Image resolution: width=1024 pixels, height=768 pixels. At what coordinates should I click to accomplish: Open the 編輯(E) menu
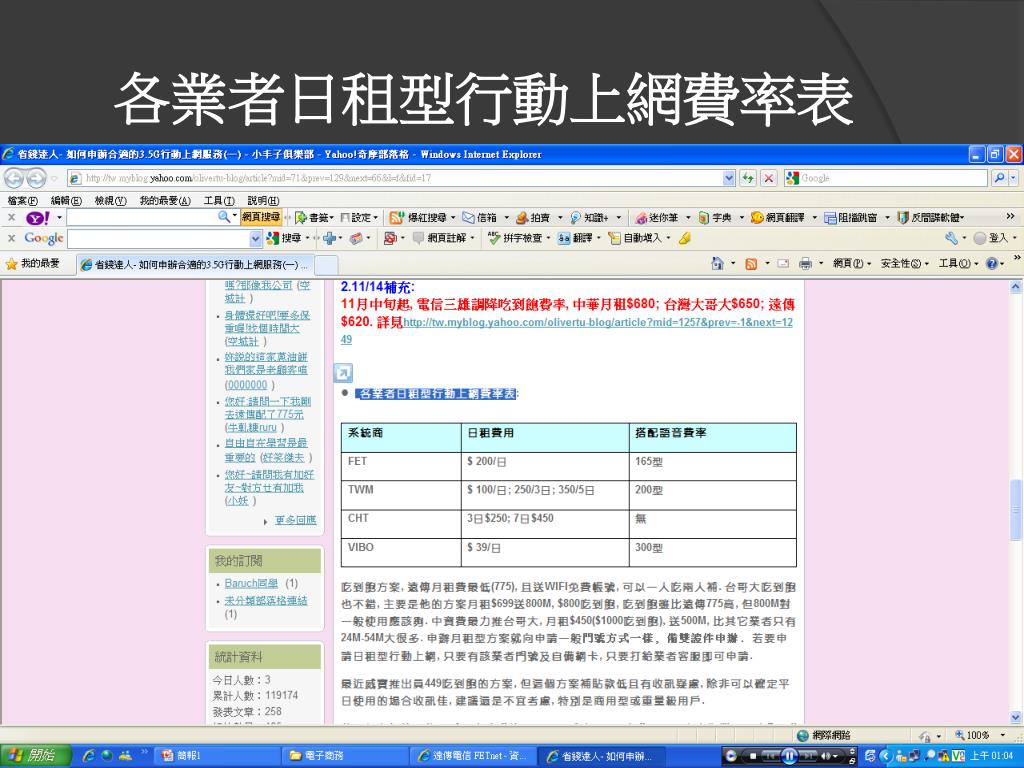pyautogui.click(x=66, y=200)
